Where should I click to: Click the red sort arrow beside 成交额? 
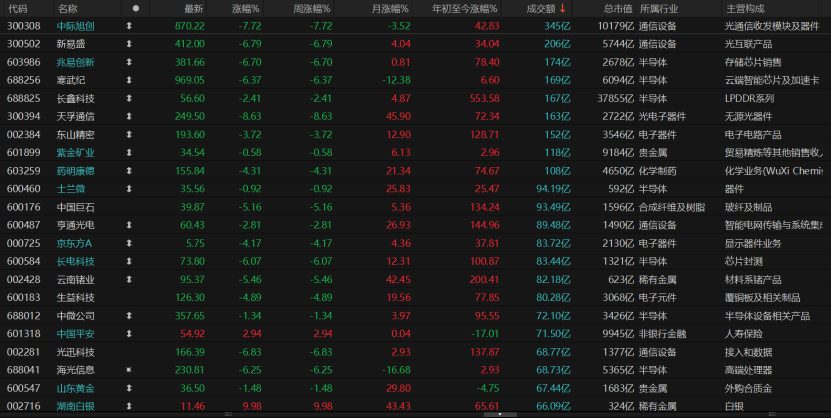coord(563,8)
